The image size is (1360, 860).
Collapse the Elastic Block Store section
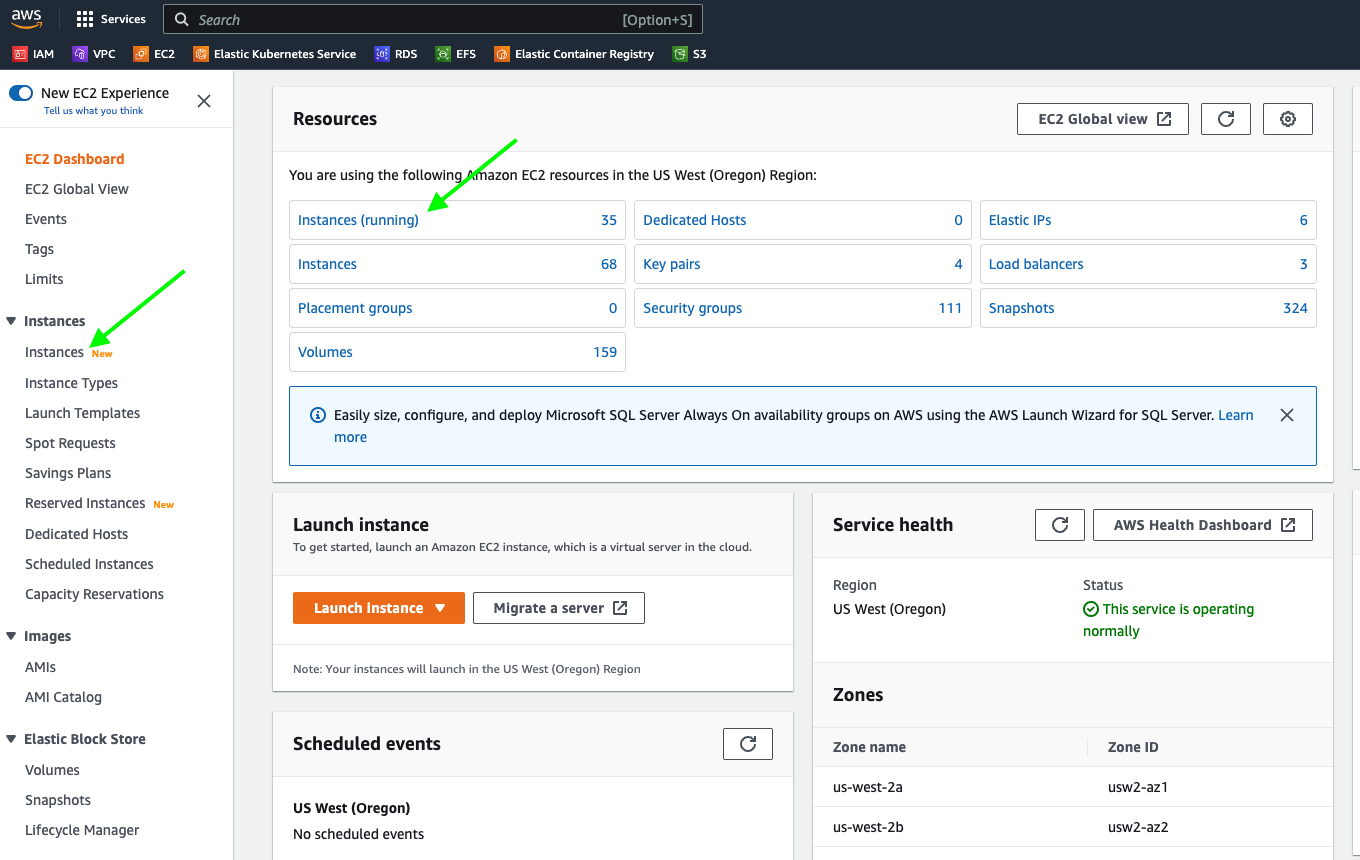click(12, 739)
